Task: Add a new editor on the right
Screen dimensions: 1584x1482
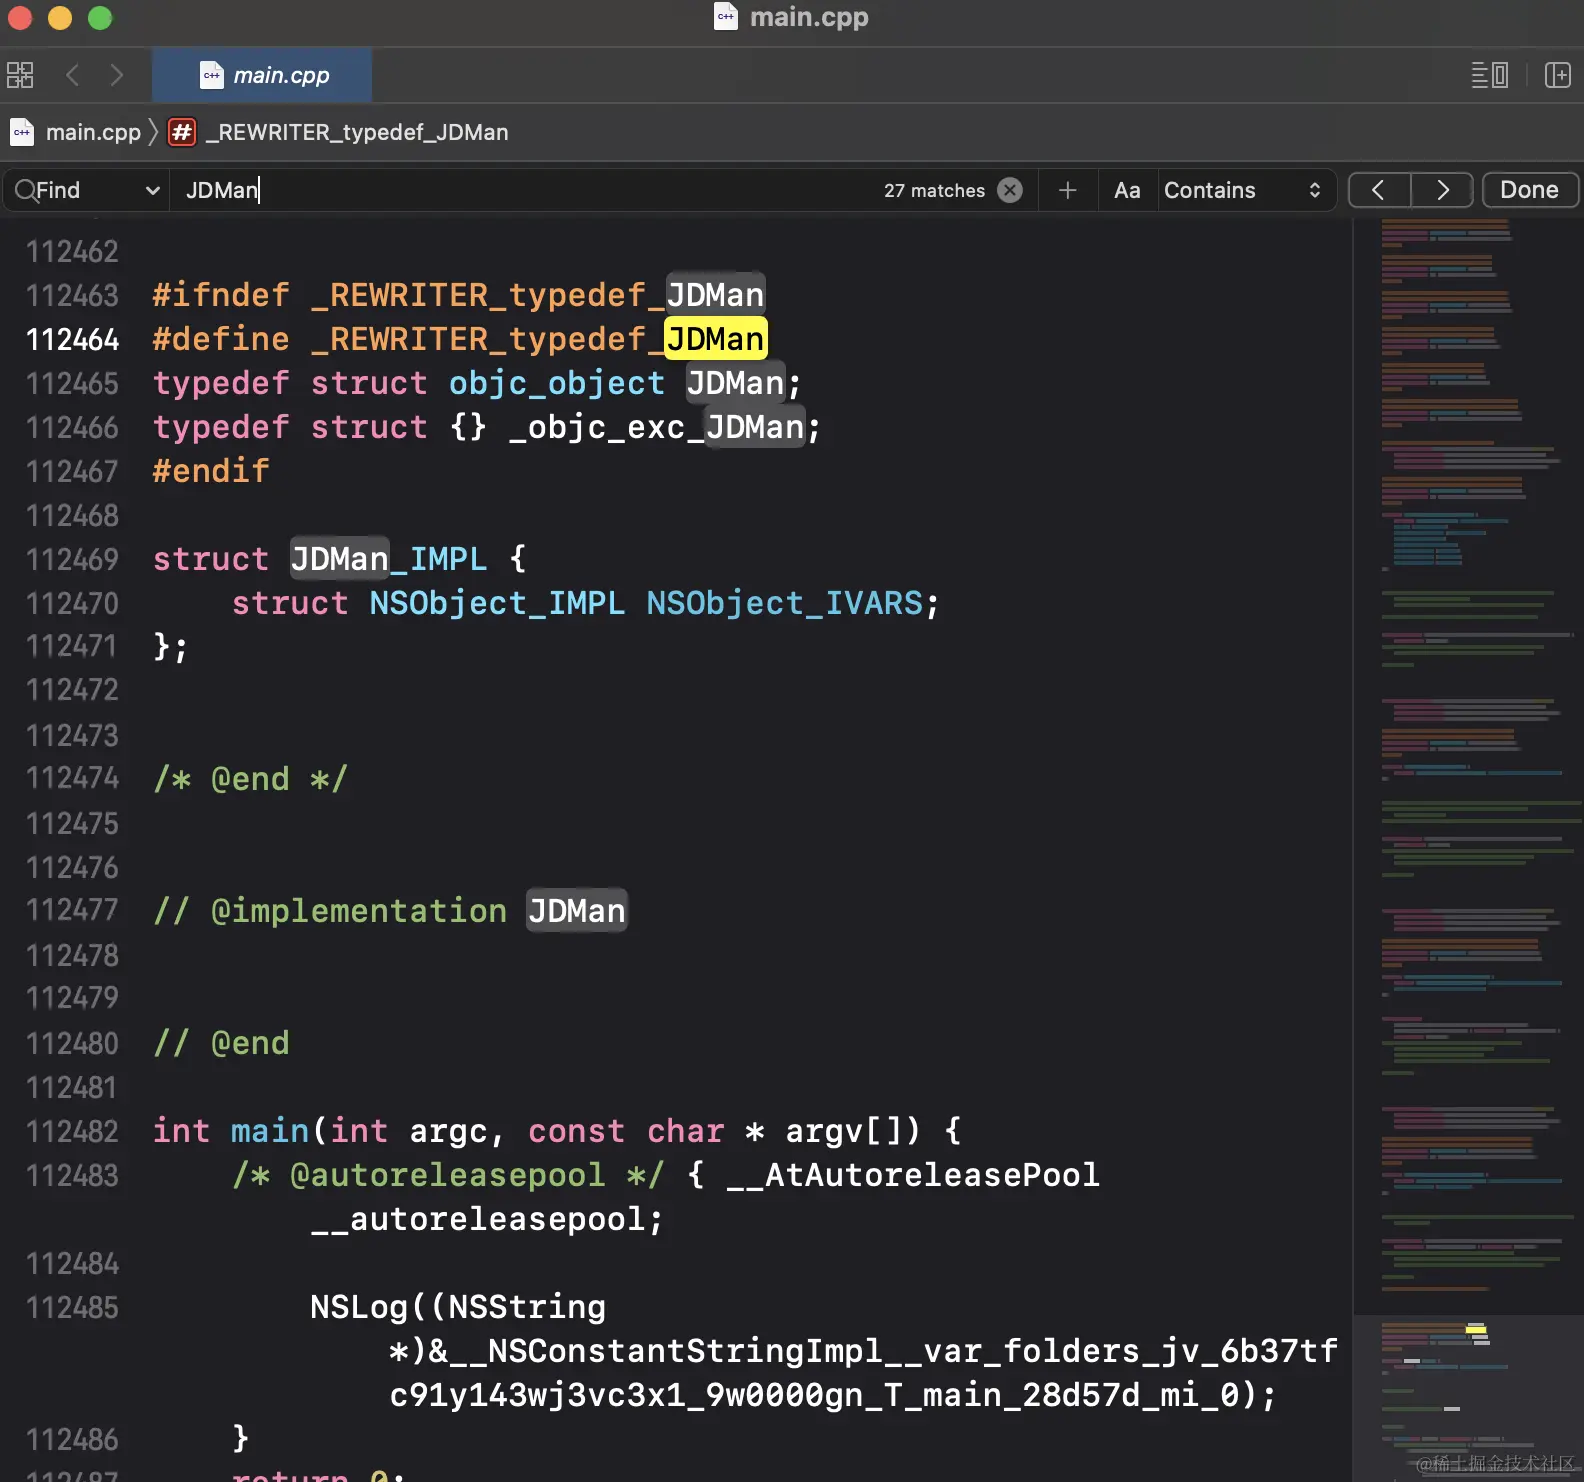Action: [x=1557, y=75]
